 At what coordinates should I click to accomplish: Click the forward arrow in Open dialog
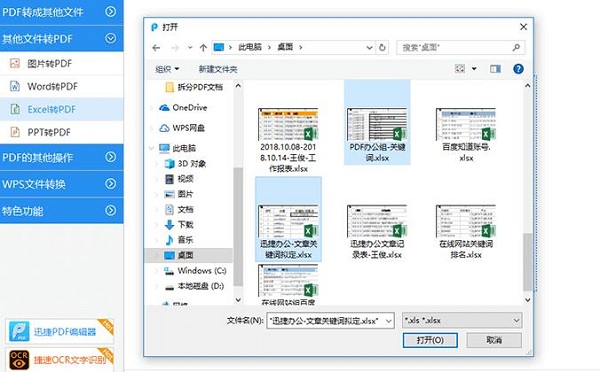175,48
